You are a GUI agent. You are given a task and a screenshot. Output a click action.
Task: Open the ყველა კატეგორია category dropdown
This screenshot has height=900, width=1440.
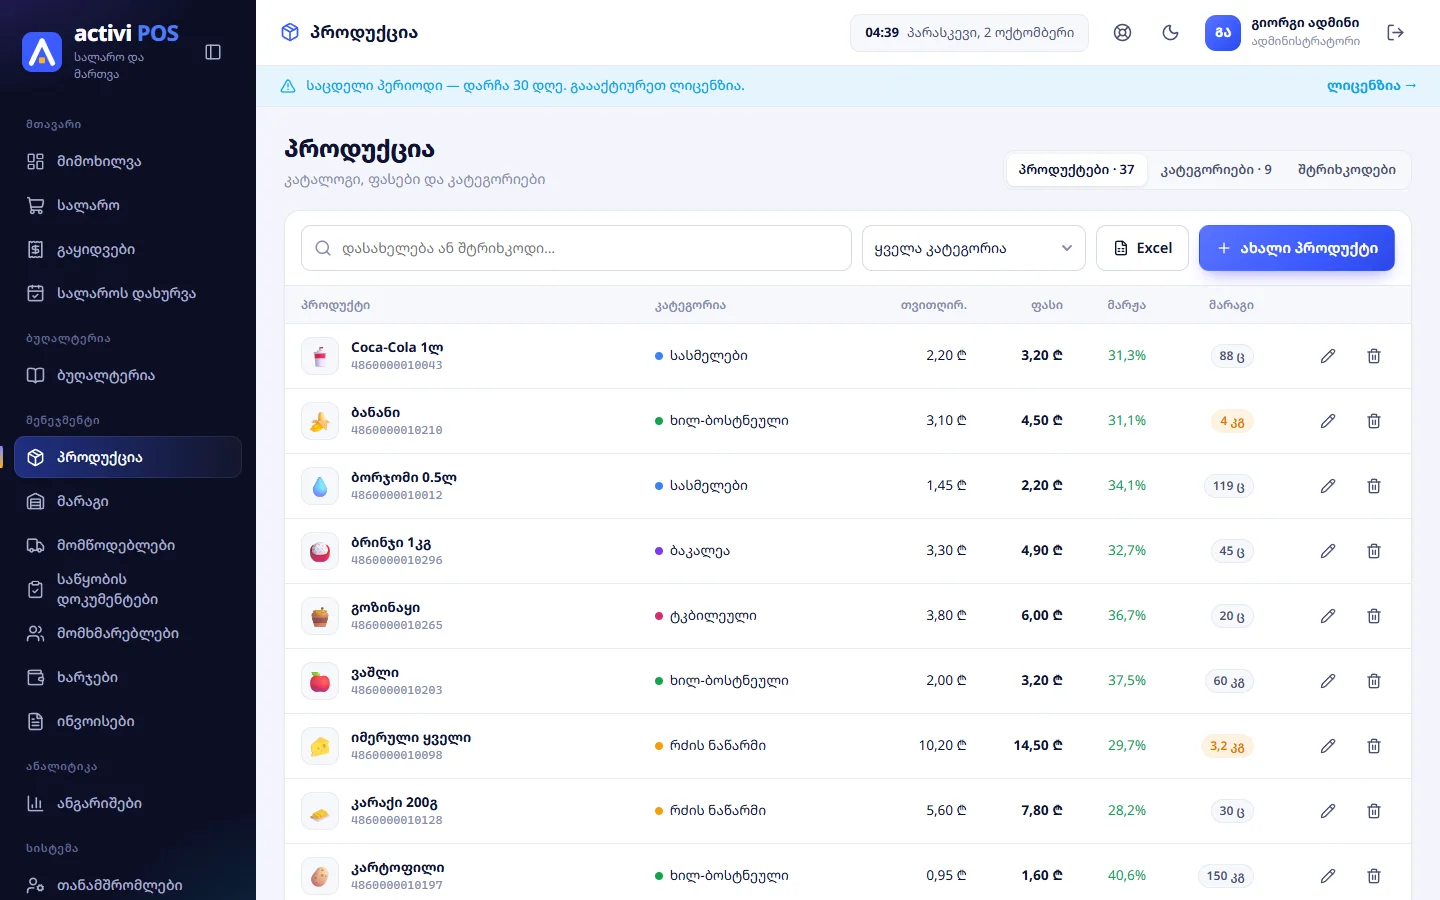[x=974, y=248]
